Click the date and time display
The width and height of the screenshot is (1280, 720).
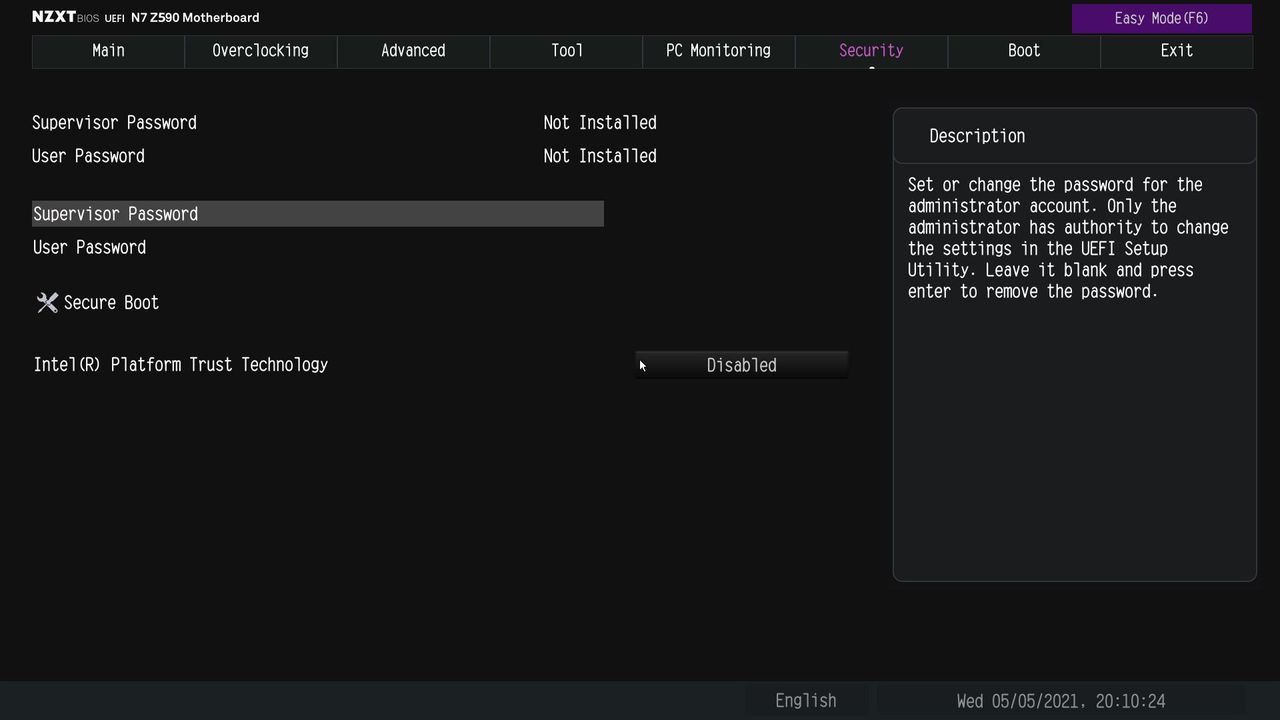pos(1061,701)
